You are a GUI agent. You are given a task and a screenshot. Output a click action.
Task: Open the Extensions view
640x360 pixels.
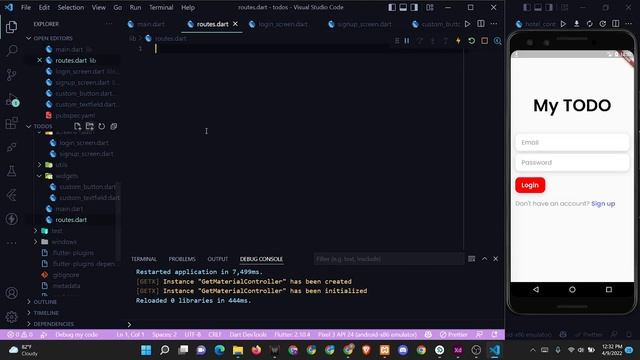tap(11, 123)
